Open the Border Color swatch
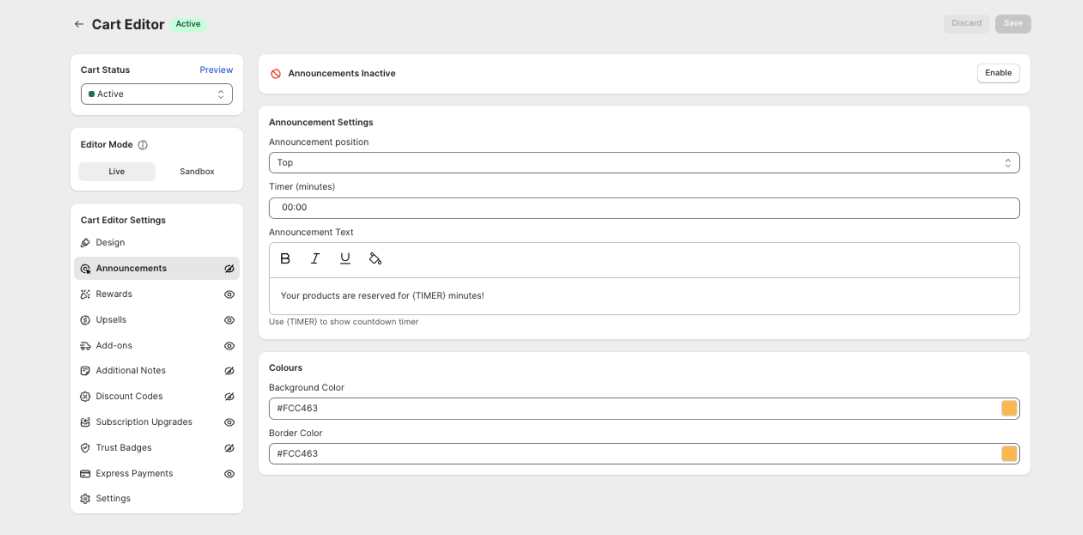This screenshot has height=535, width=1083. click(1009, 454)
